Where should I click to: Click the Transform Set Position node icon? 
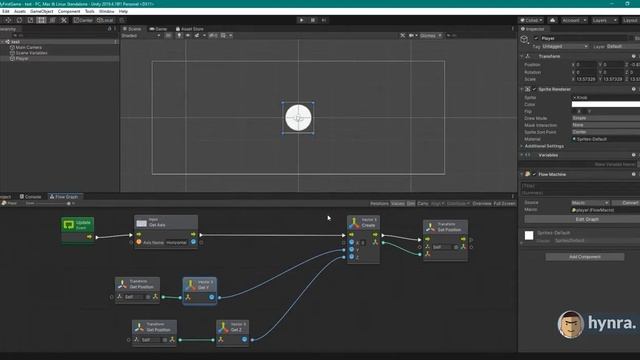coord(430,227)
